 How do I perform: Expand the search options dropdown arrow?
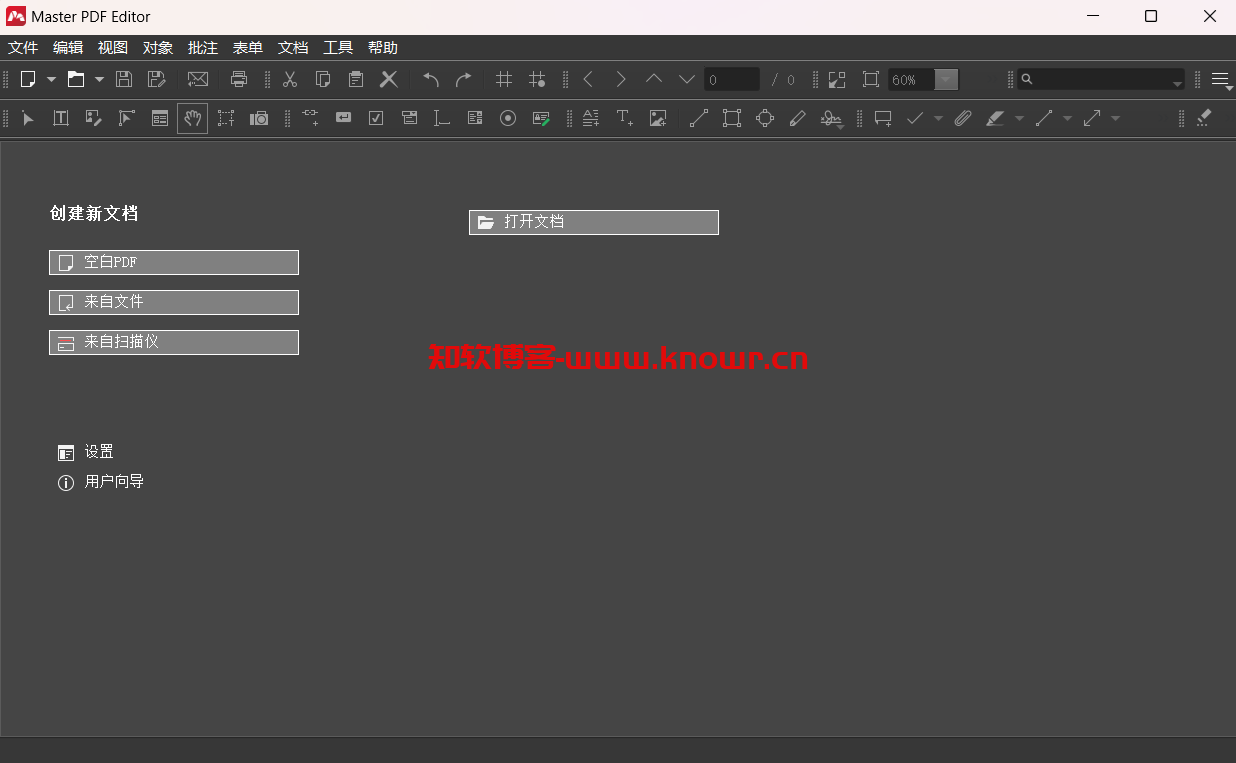1177,83
